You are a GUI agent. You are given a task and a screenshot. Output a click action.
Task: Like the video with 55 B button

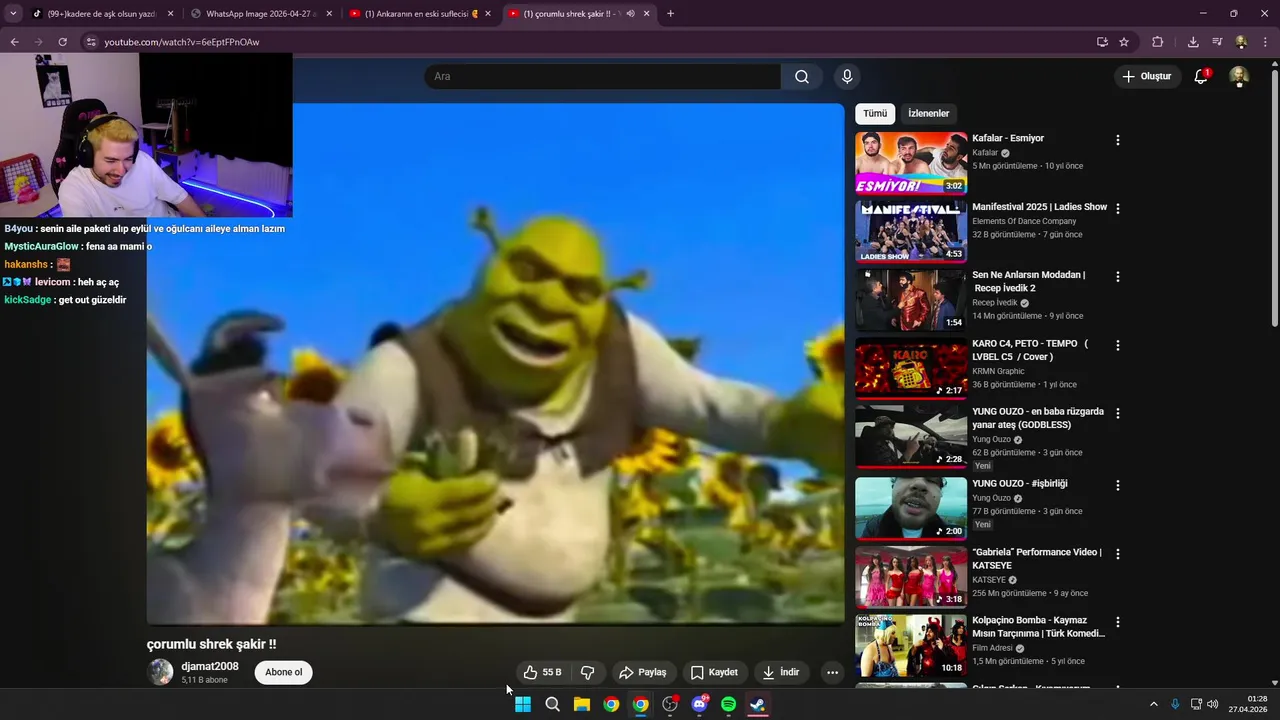click(543, 672)
